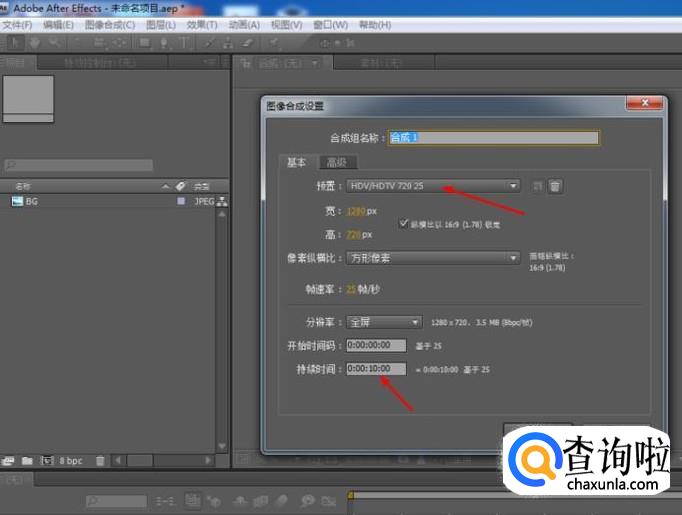
Task: Open the graph editor in timeline
Action: click(330, 502)
